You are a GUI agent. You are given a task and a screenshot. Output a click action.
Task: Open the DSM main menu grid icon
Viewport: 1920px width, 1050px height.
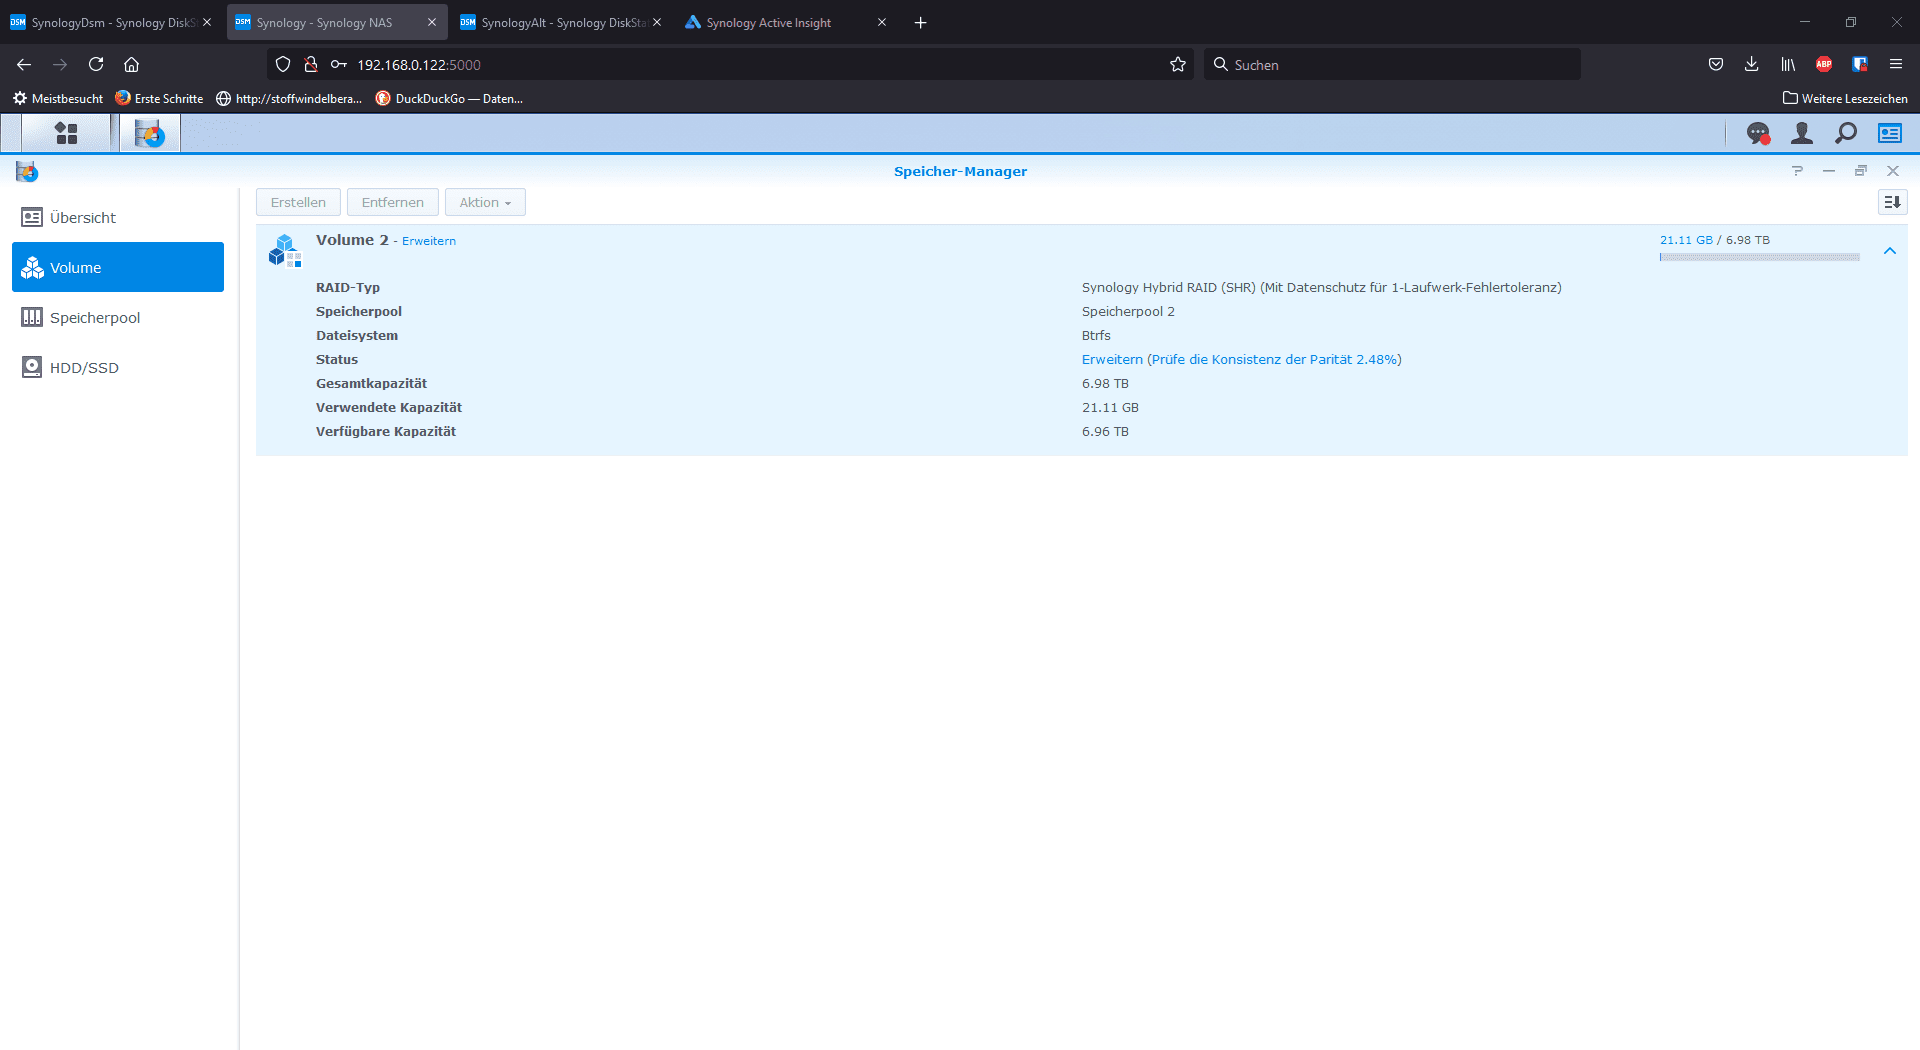[66, 133]
